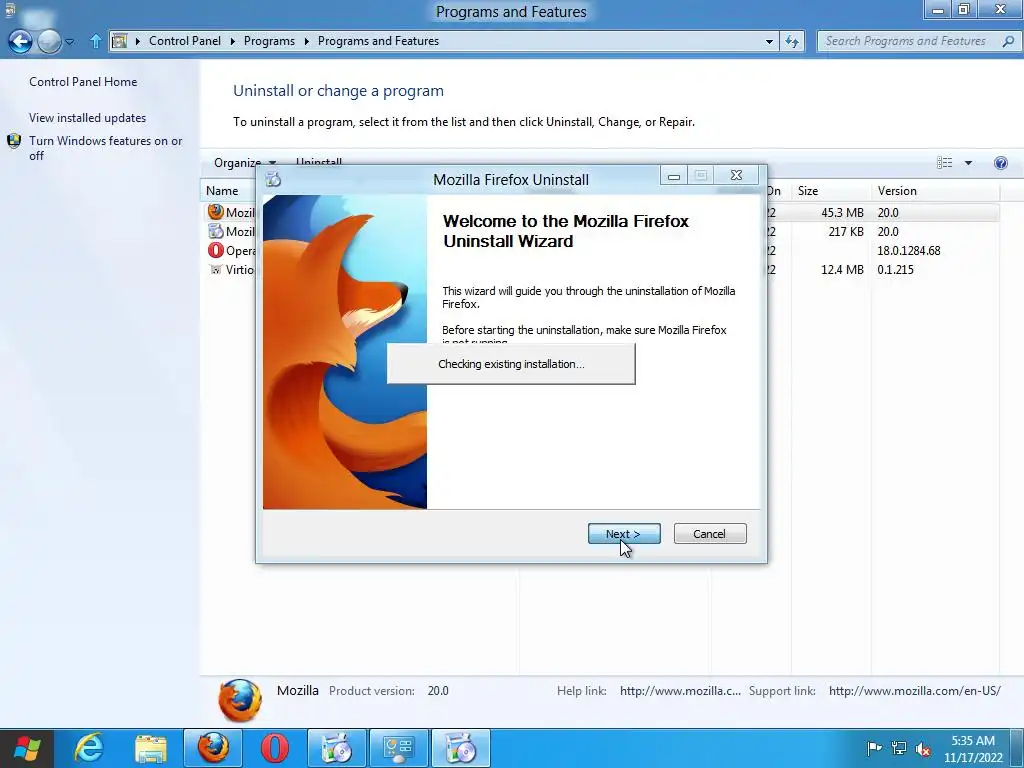This screenshot has height=768, width=1024.
Task: Refresh the Programs and Features view
Action: [792, 41]
